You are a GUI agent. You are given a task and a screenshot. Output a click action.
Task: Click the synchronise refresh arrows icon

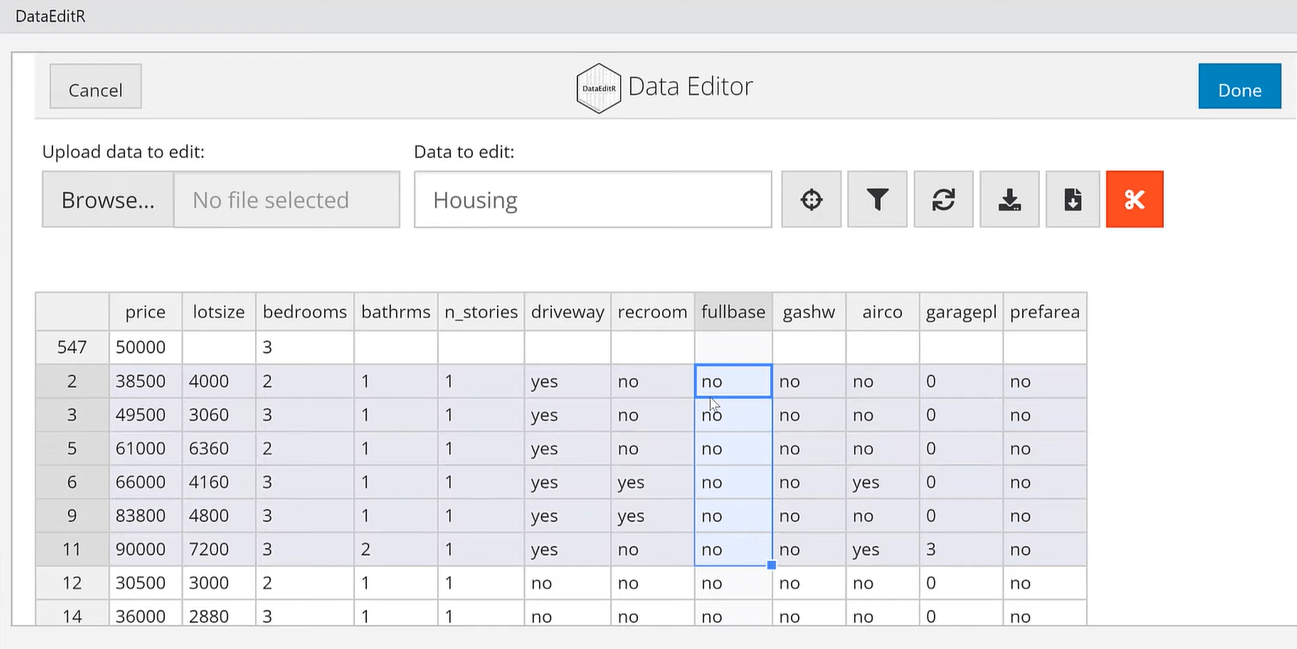(943, 199)
